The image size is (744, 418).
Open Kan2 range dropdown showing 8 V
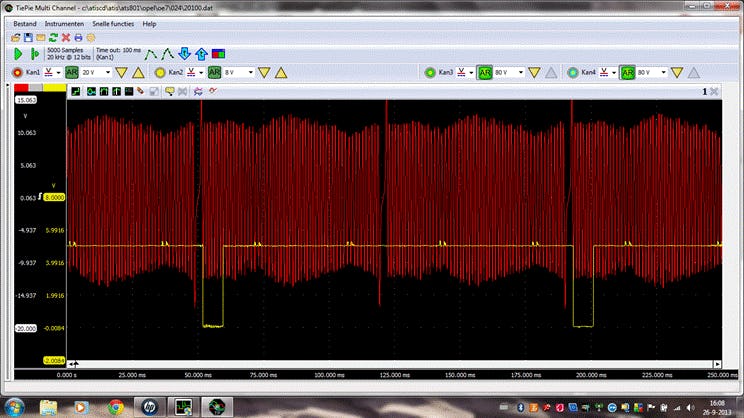point(237,73)
